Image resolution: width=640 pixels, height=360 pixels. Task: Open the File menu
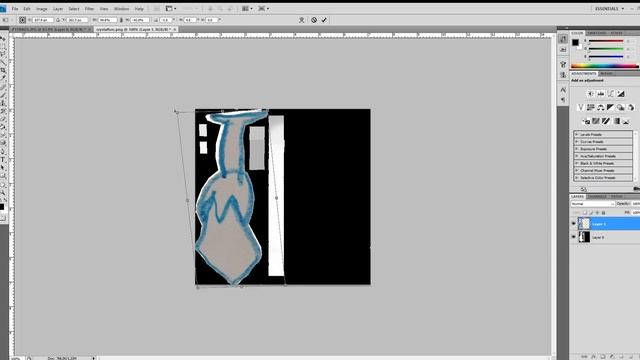(x=15, y=9)
